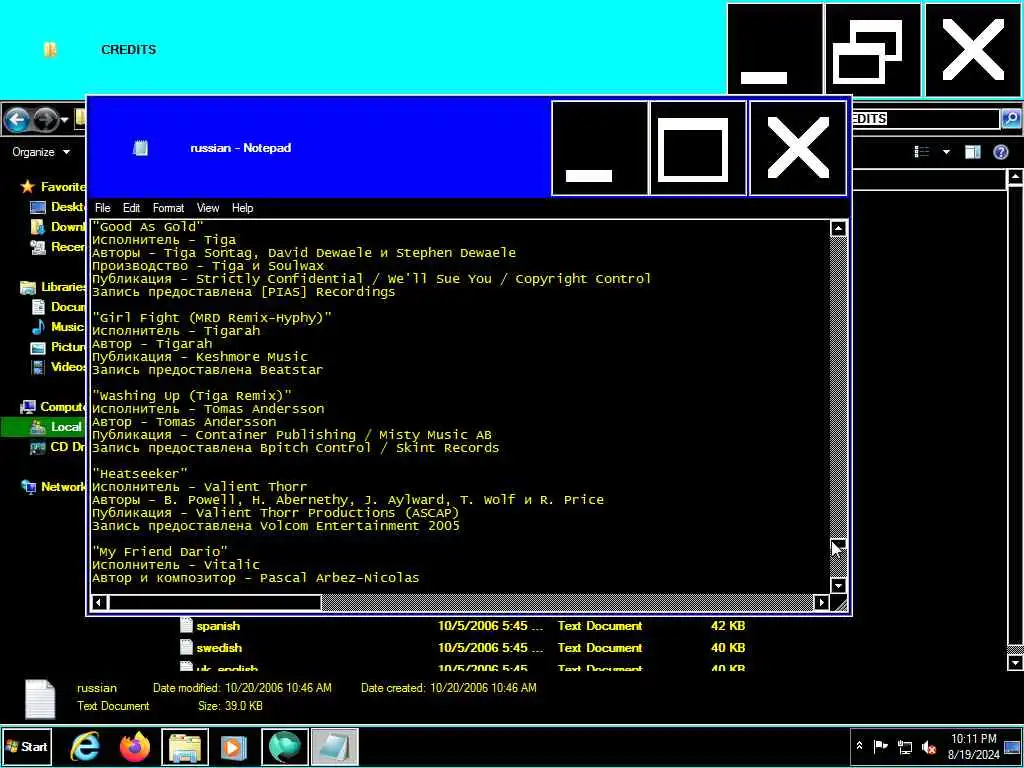Open the Start menu

pyautogui.click(x=27, y=746)
